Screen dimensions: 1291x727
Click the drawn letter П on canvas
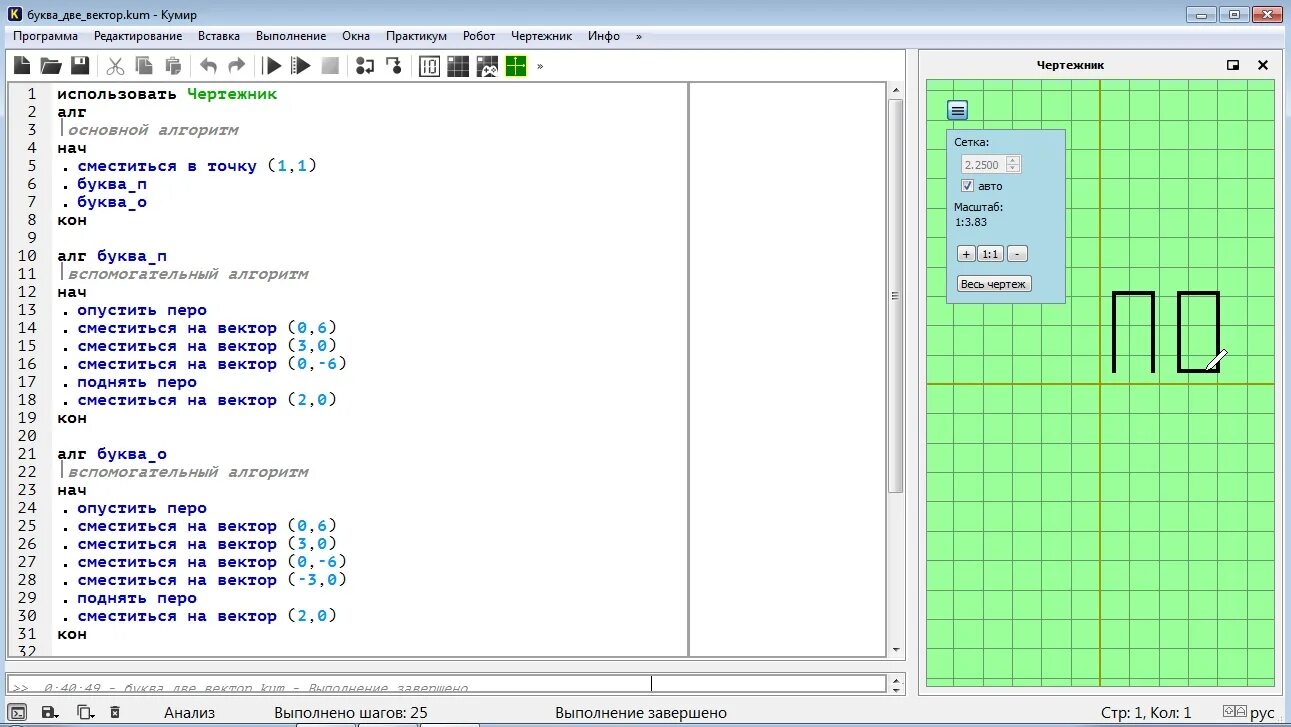point(1134,332)
